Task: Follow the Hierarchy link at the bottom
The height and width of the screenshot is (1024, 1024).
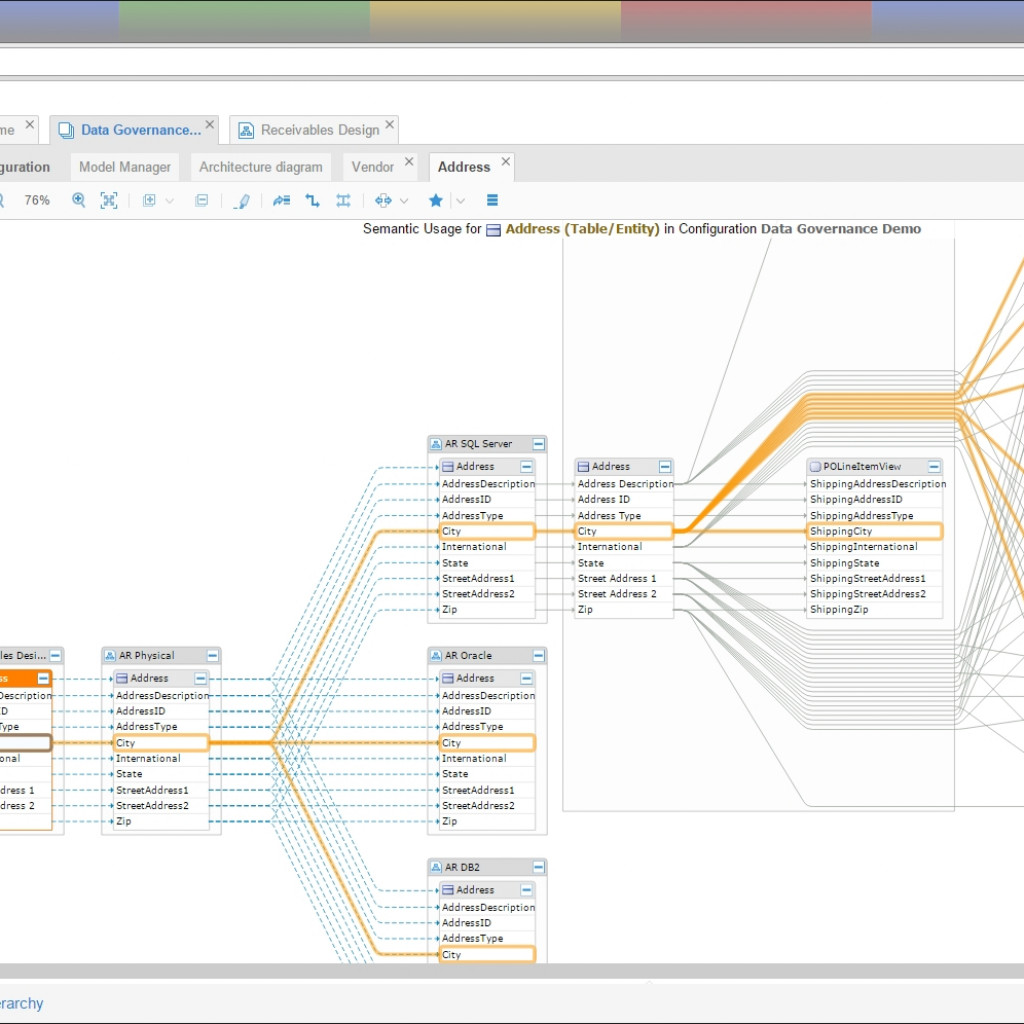Action: click(22, 1003)
